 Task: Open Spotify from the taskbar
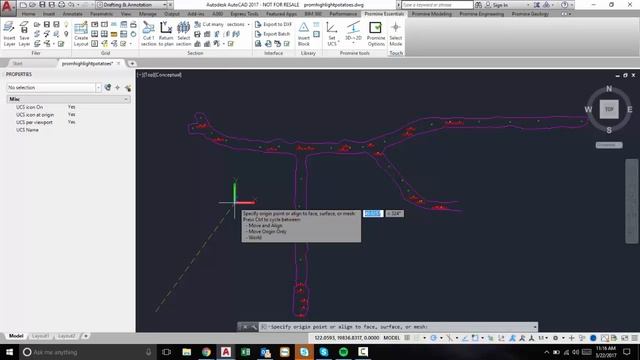pos(343,352)
